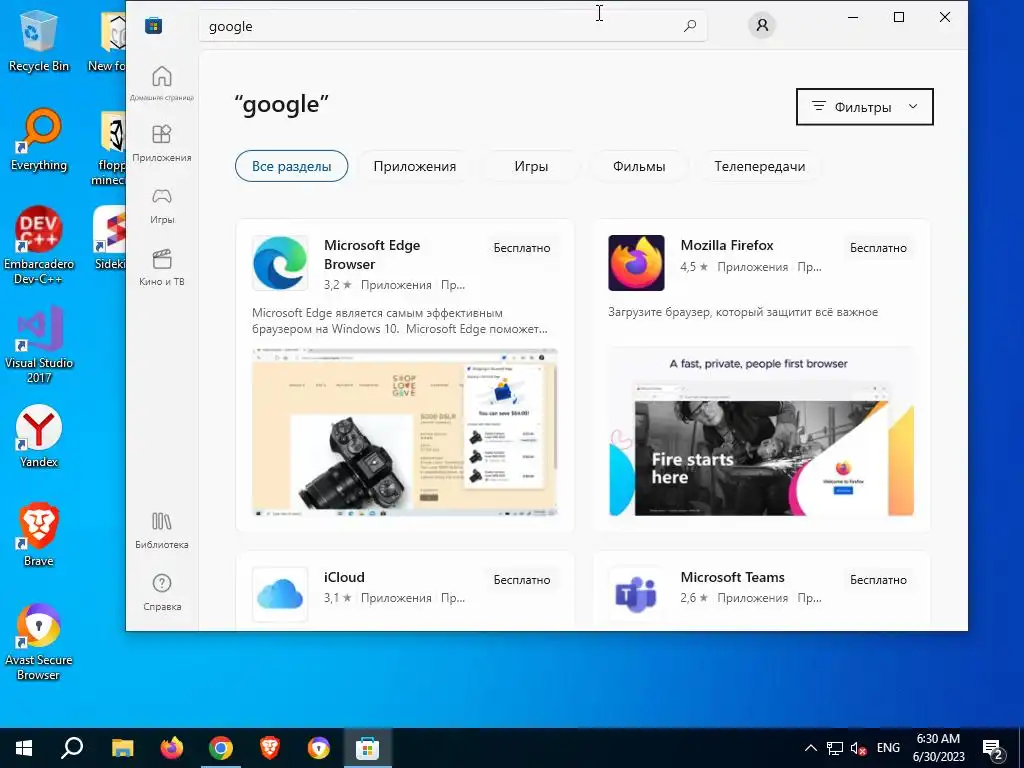
Task: Click the network tray icon
Action: click(835, 748)
